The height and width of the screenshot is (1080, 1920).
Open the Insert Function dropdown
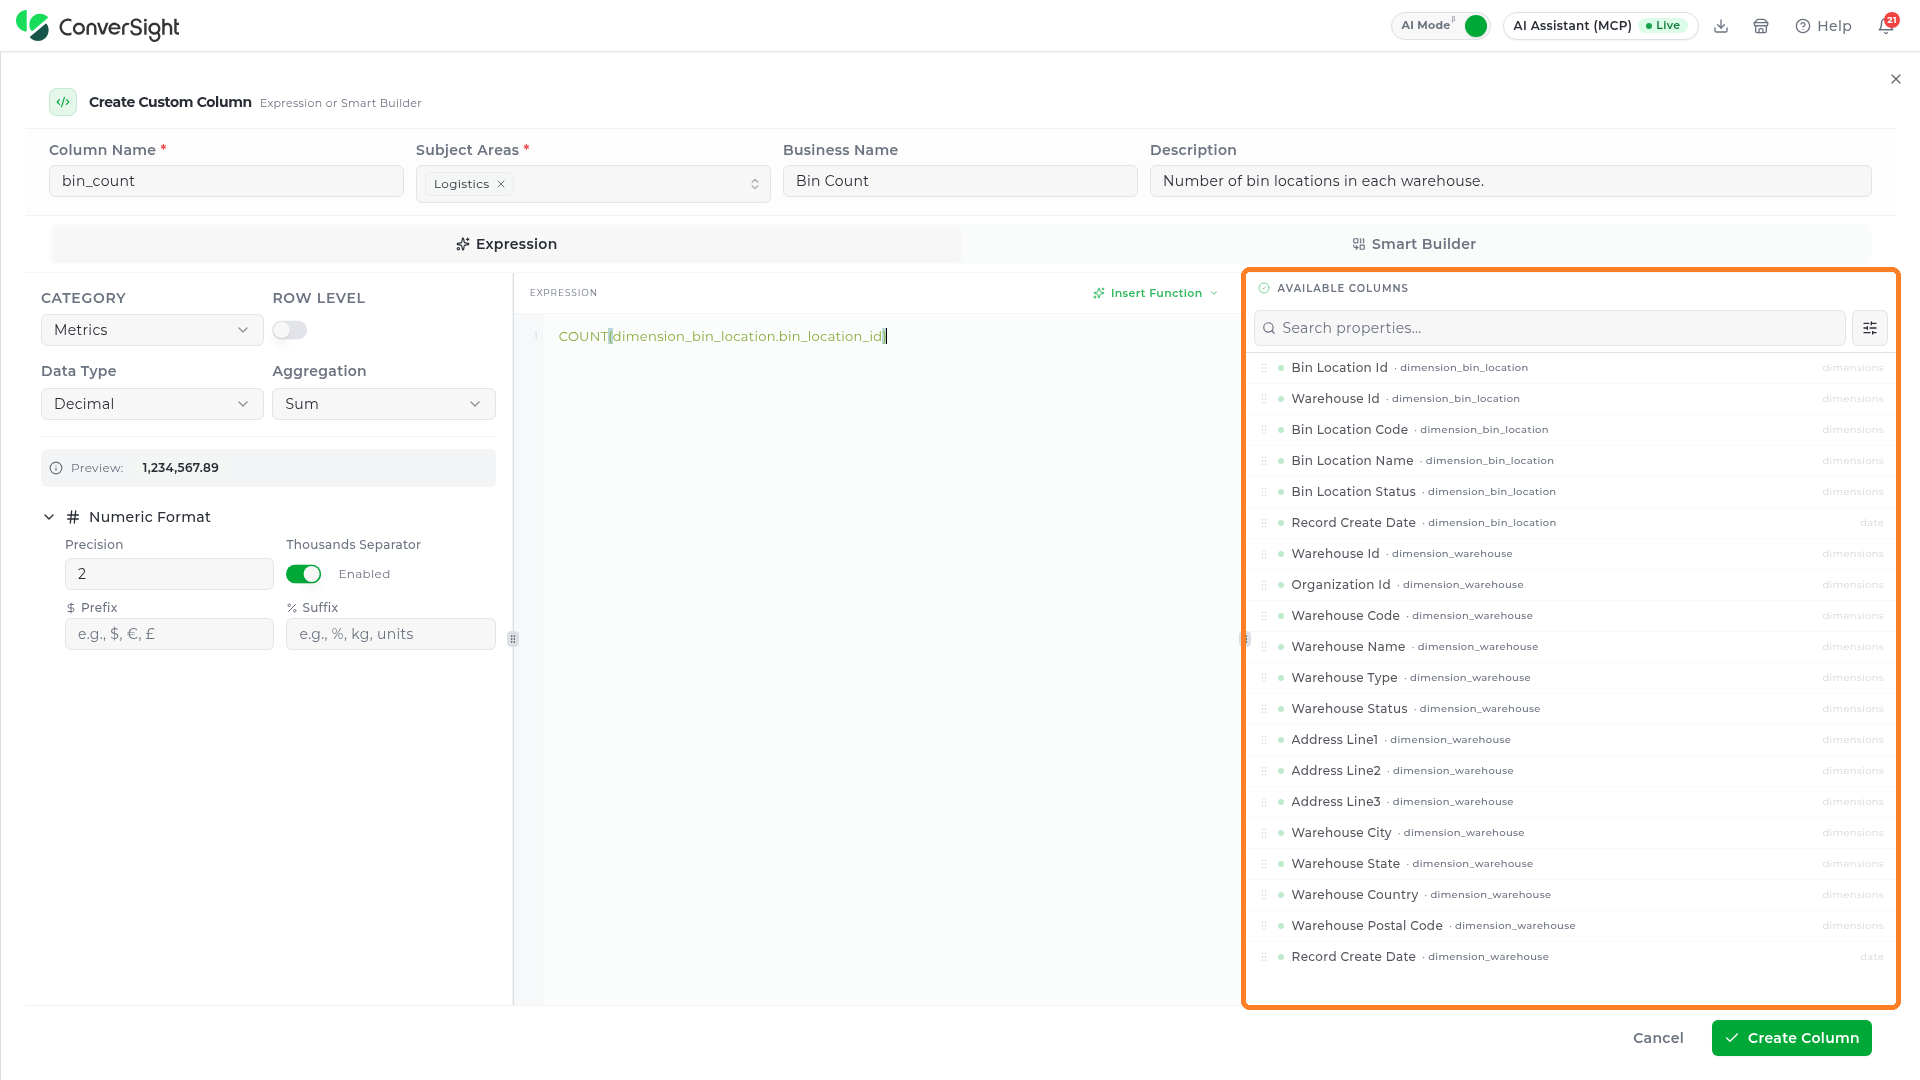click(x=1155, y=293)
